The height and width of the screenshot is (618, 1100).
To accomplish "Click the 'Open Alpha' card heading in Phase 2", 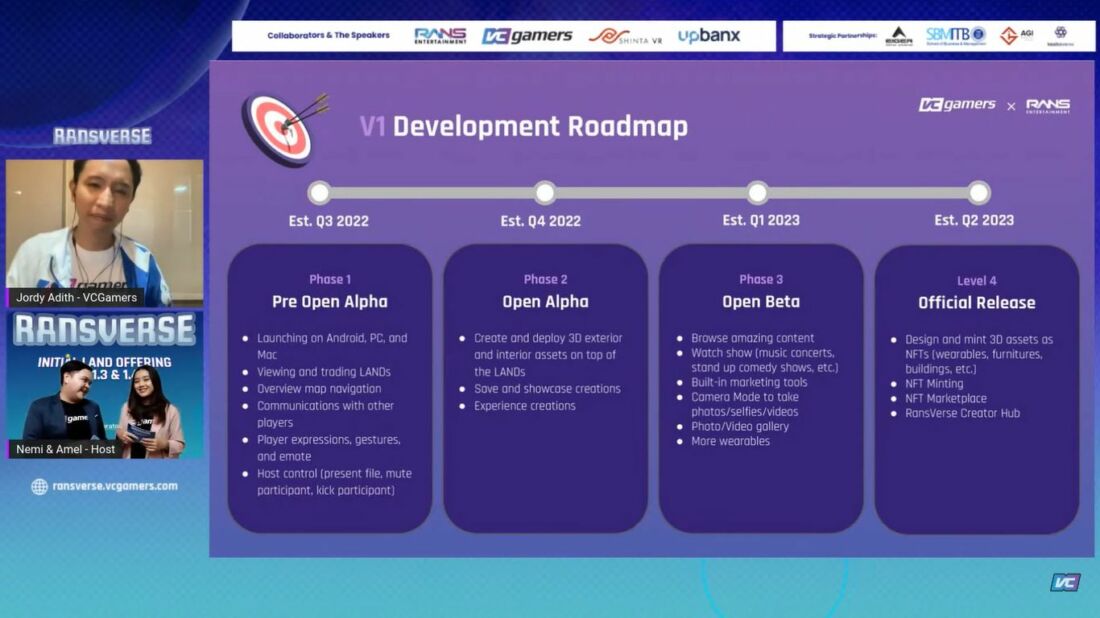I will coord(545,302).
